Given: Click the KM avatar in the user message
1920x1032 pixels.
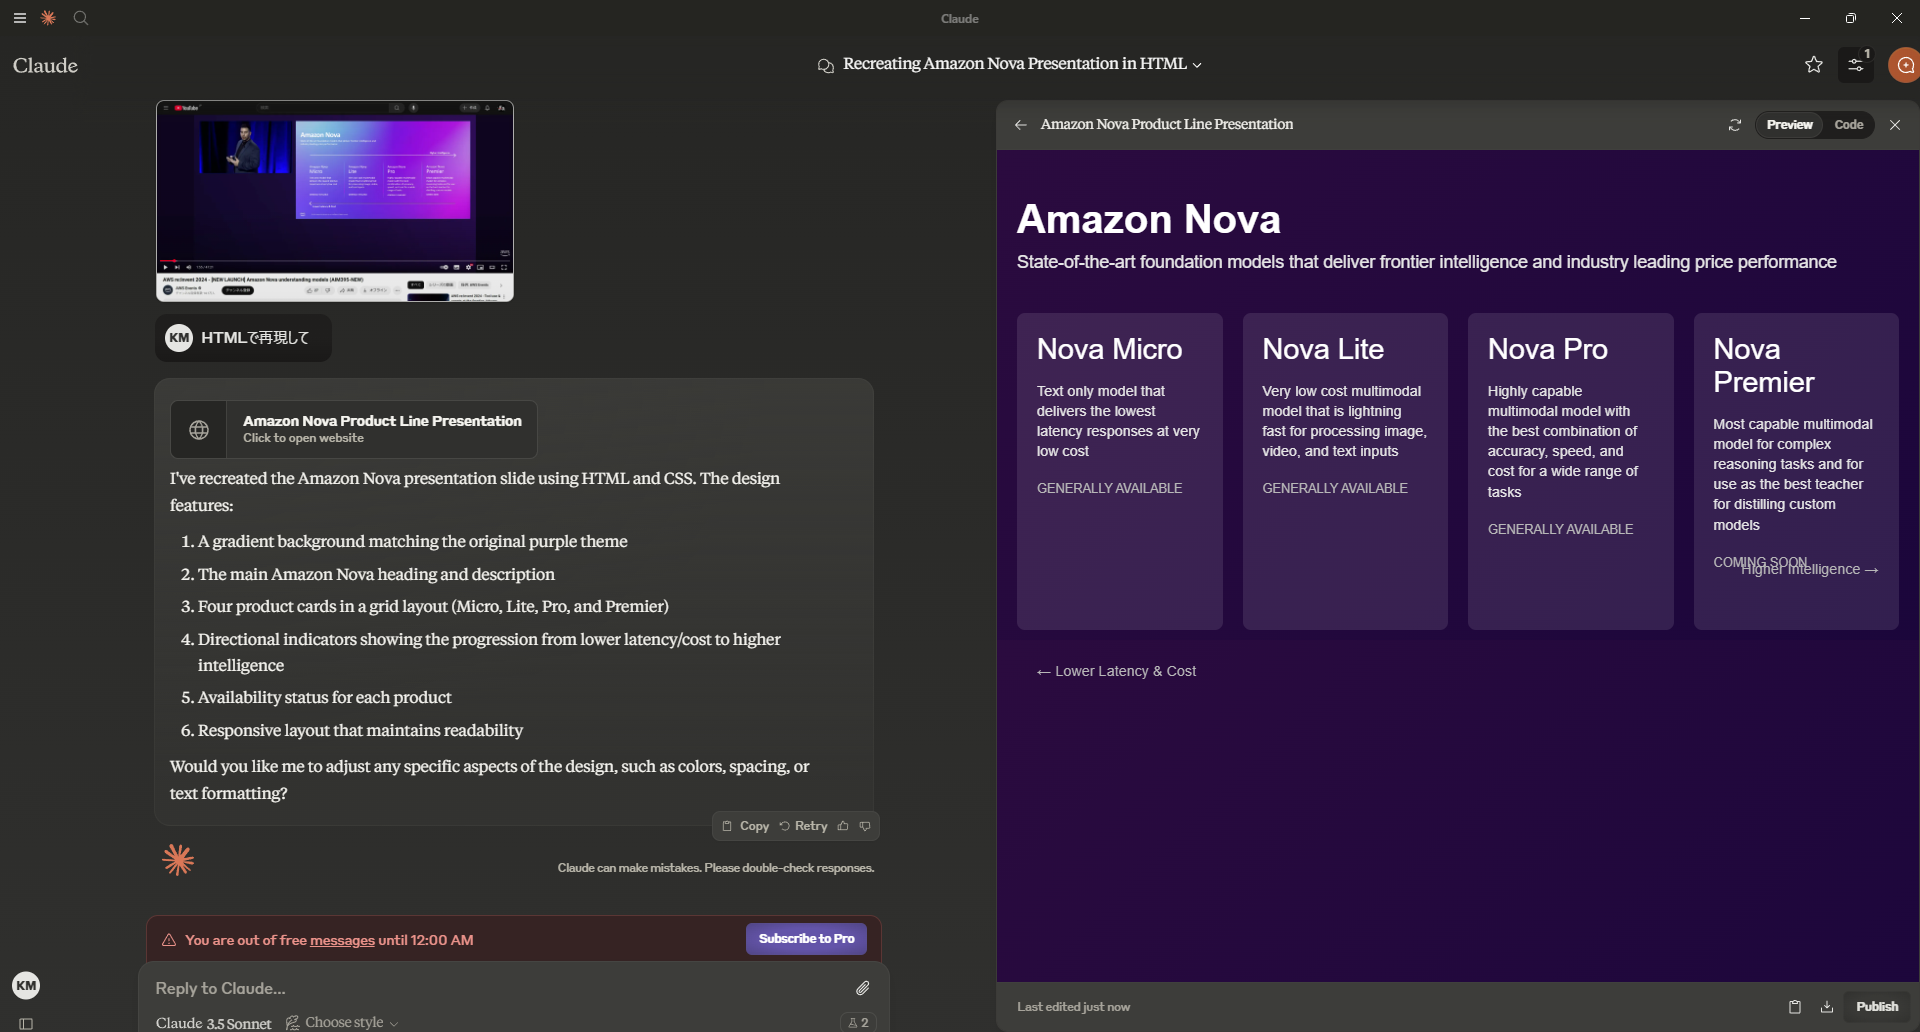Looking at the screenshot, I should point(179,338).
